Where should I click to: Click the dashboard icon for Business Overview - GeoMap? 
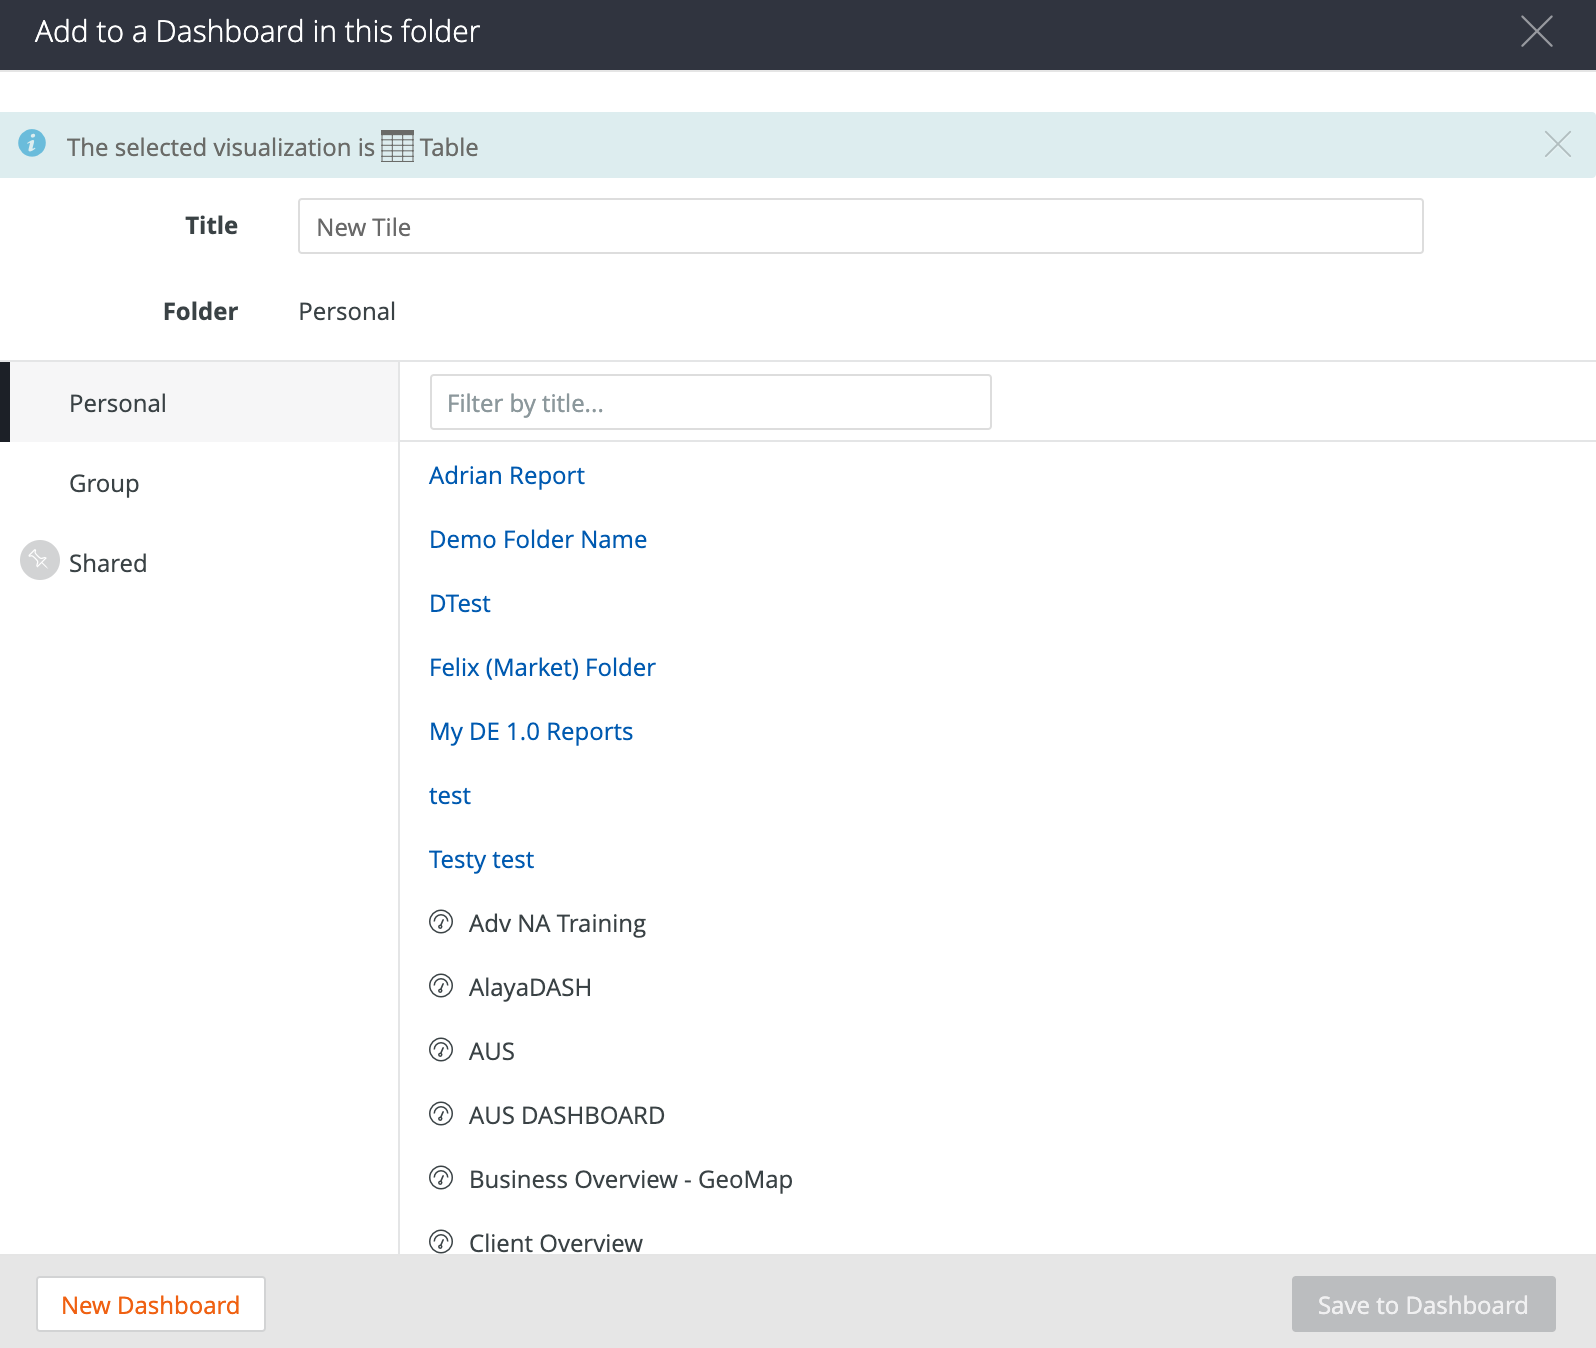click(441, 1178)
